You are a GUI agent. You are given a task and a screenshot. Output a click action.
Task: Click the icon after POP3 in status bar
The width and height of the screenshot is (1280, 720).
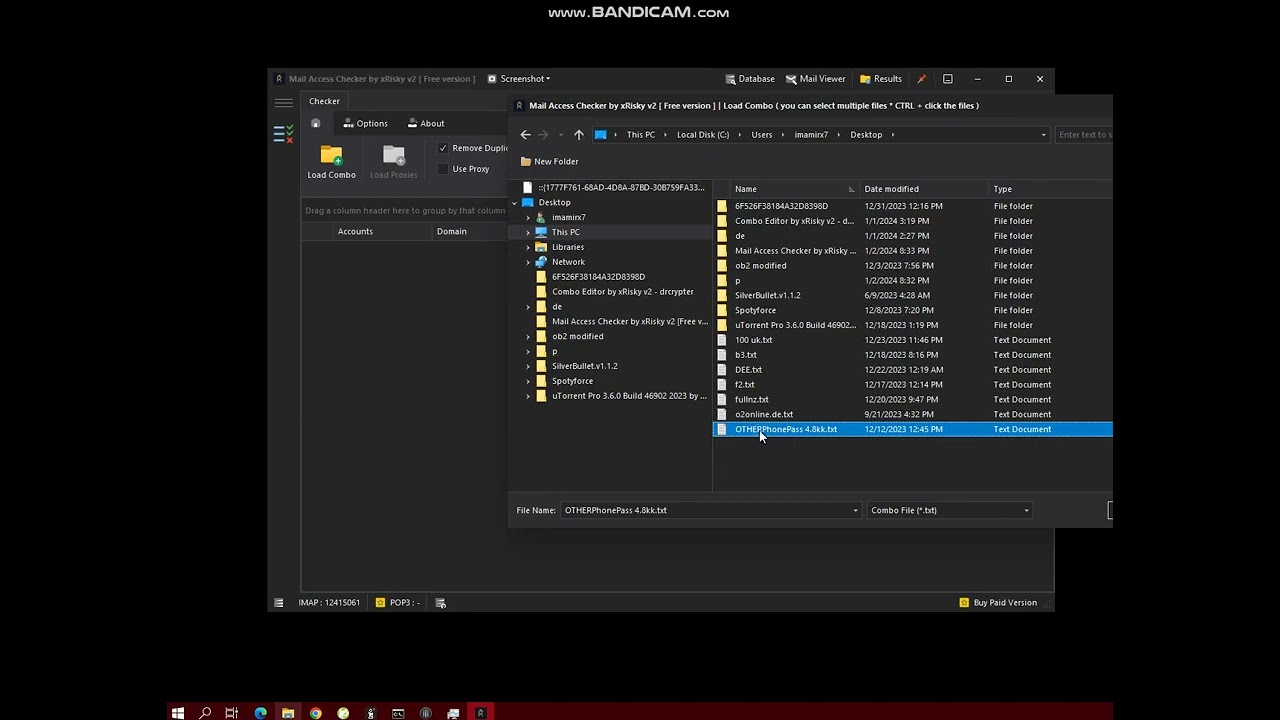[440, 603]
